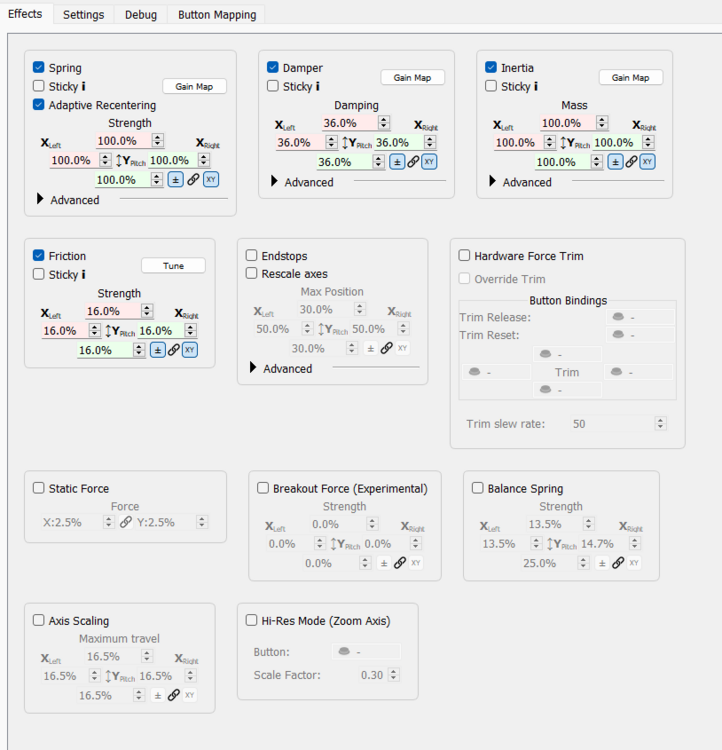The image size is (722, 750).
Task: Toggle the XY button in Damper section
Action: coord(428,162)
